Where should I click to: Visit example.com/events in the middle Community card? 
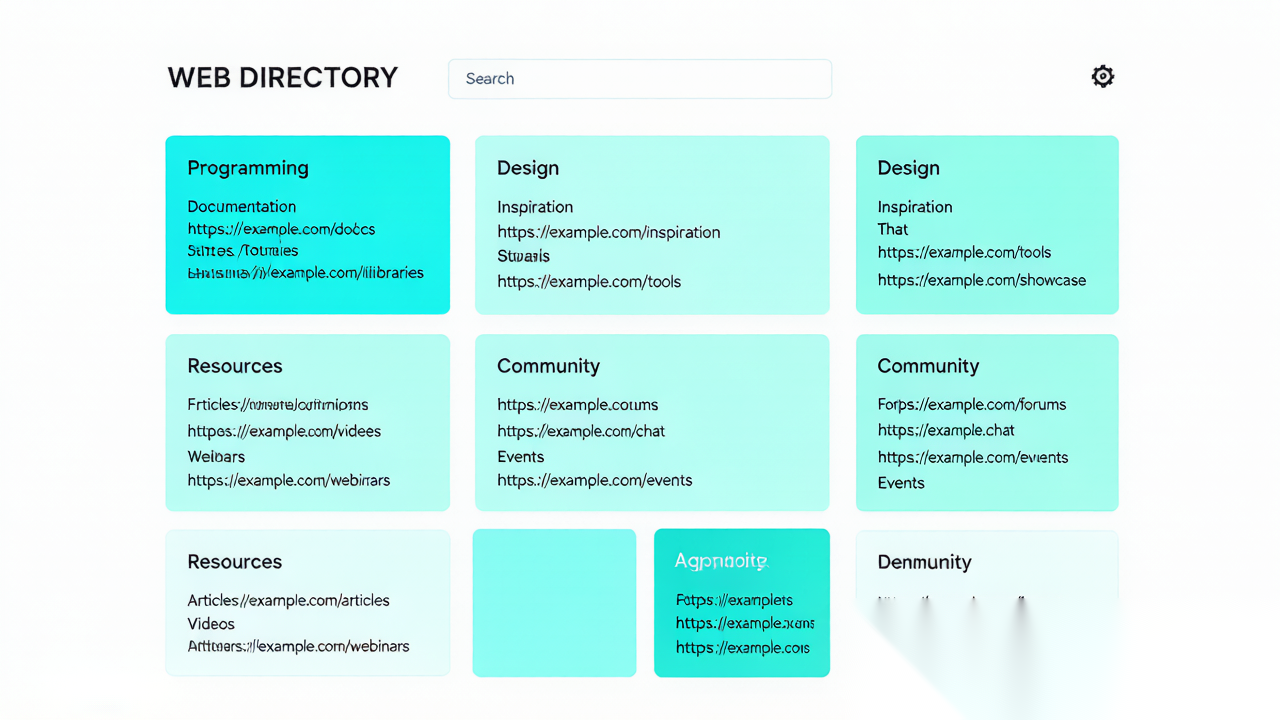coord(594,480)
